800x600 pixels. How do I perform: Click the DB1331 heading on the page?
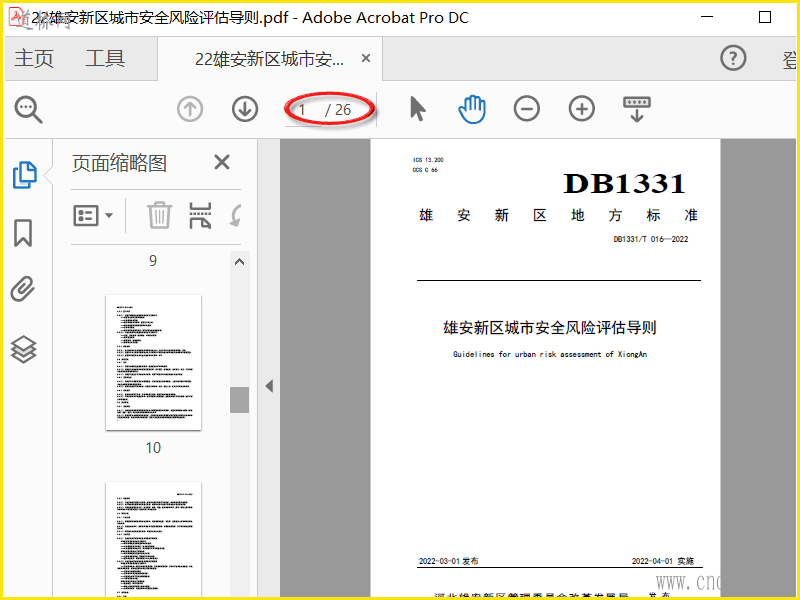(624, 184)
